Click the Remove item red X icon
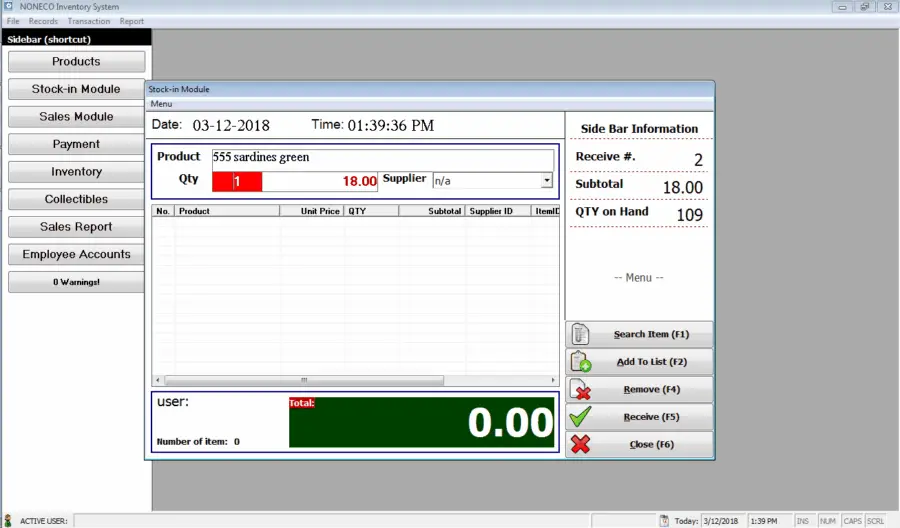Screen dimensions: 900x528 point(580,389)
